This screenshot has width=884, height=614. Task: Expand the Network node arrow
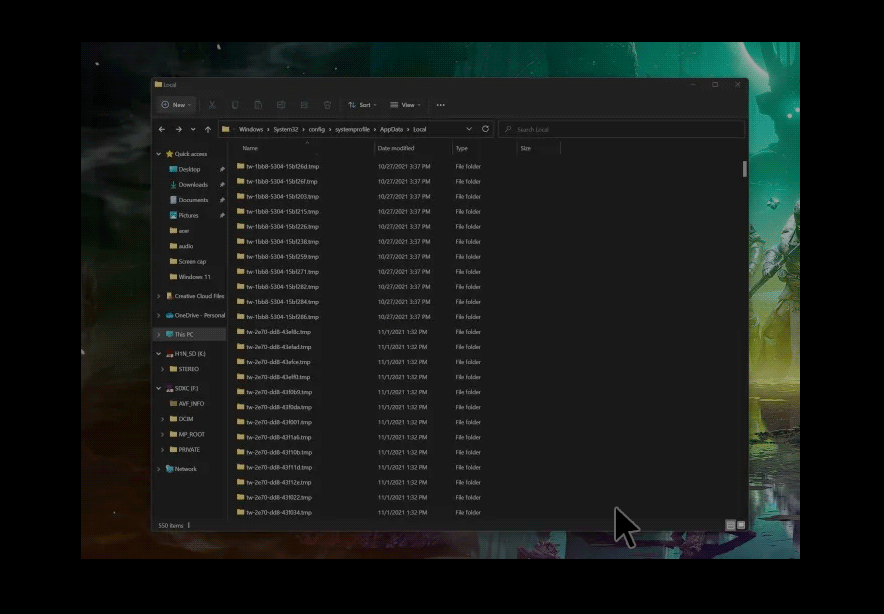(158, 469)
